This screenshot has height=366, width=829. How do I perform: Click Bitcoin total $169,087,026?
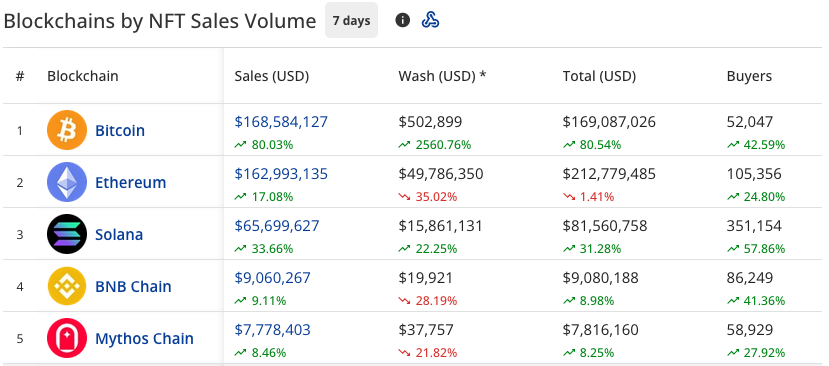click(610, 122)
